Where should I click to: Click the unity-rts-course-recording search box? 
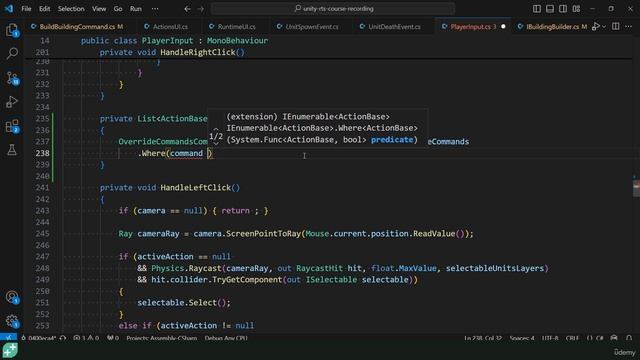coord(333,9)
